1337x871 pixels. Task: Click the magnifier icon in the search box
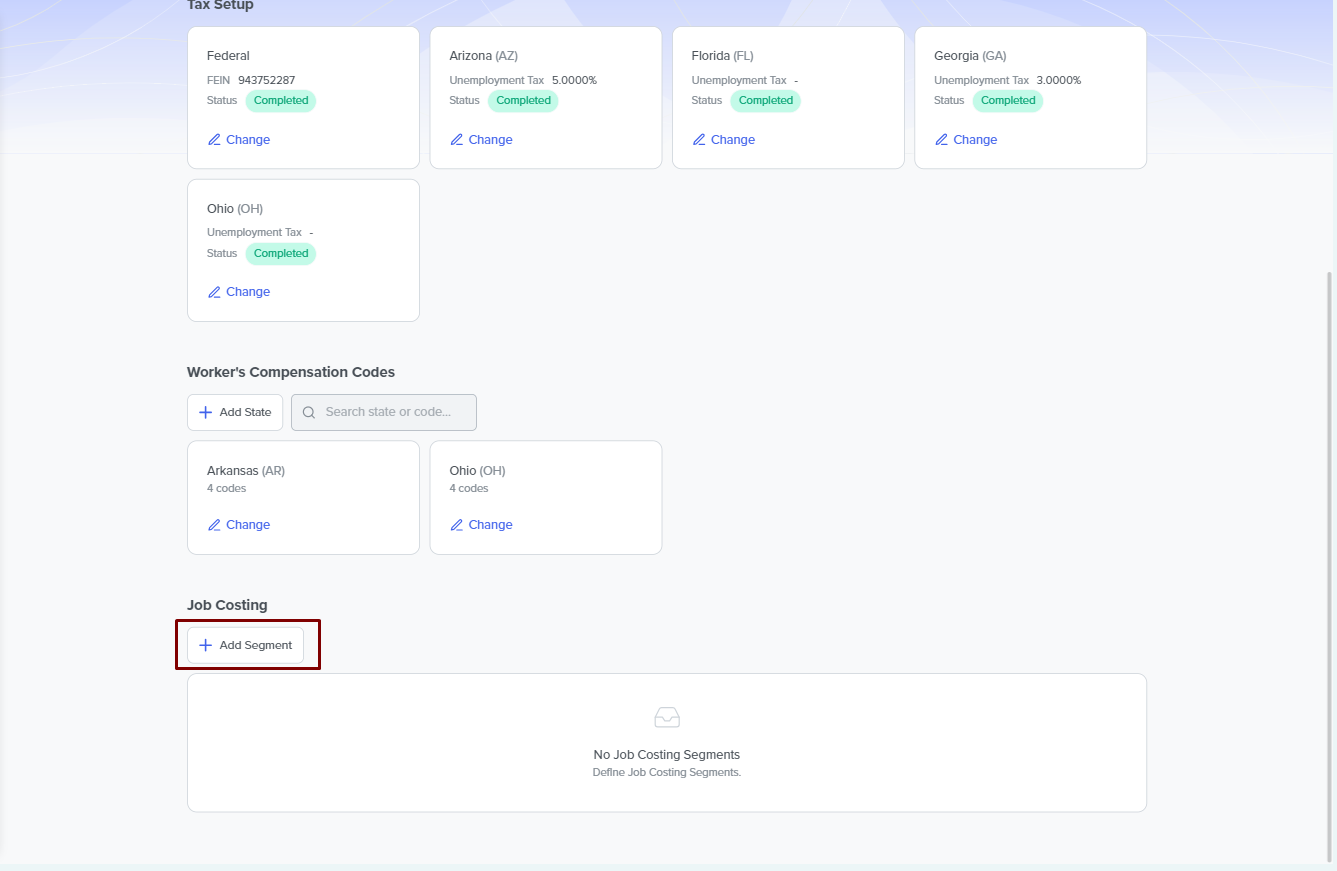point(309,412)
